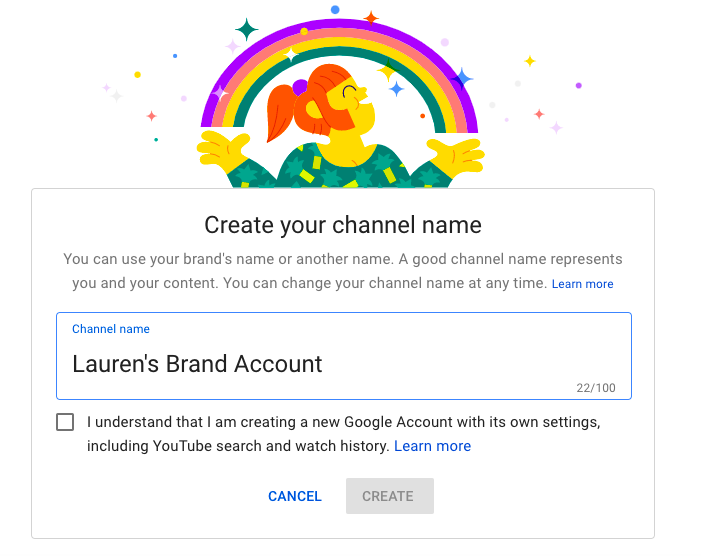Click the 'Create your channel name' heading
Image resolution: width=701 pixels, height=556 pixels.
coord(343,225)
